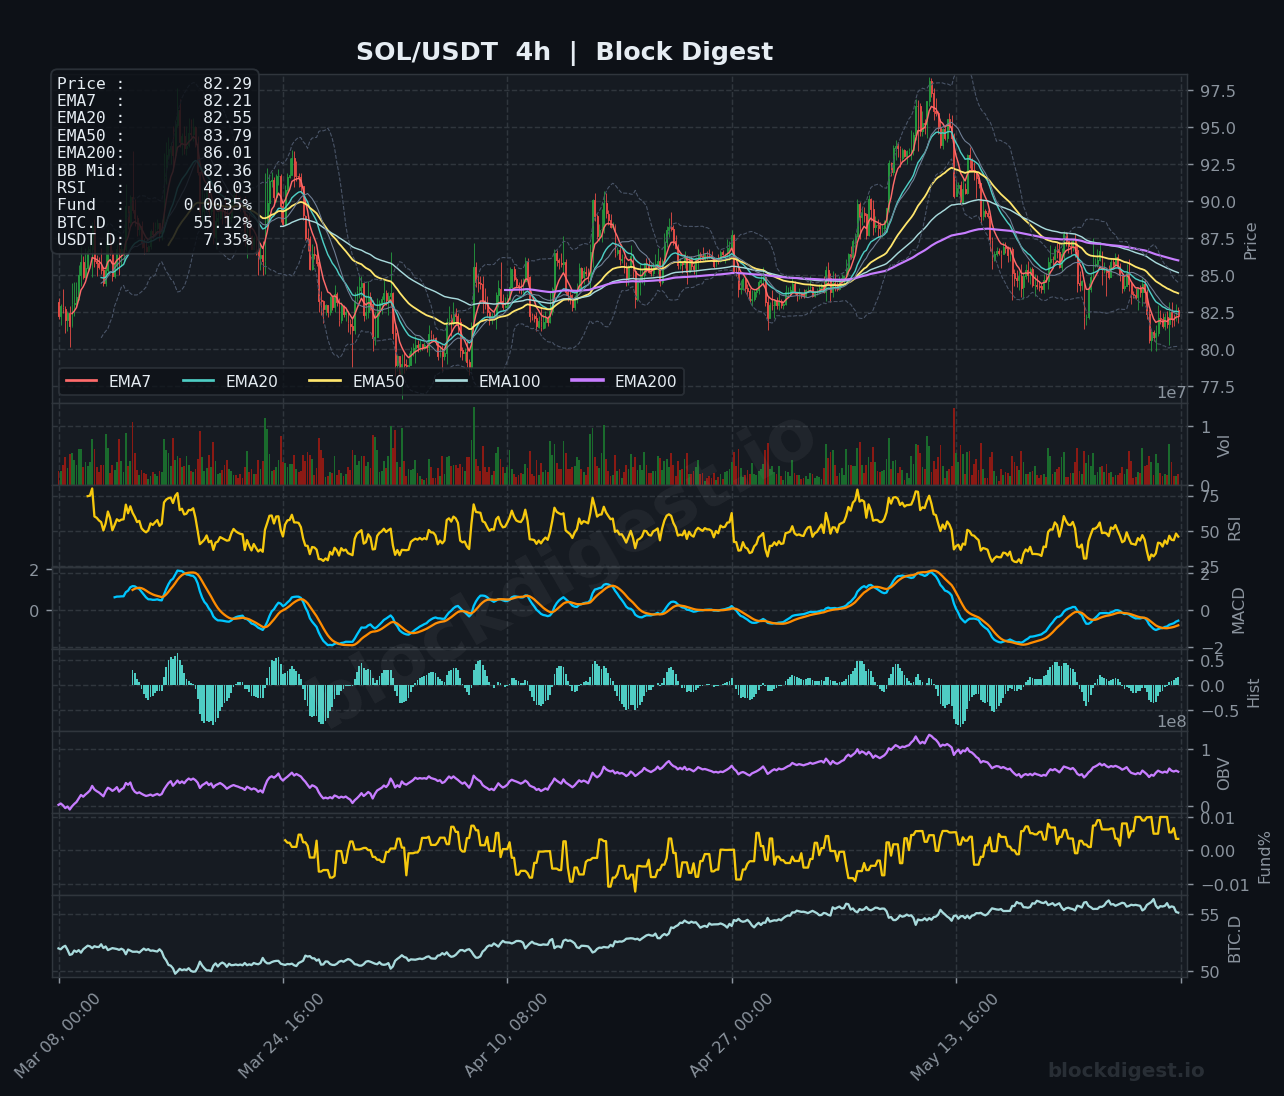The width and height of the screenshot is (1284, 1096).
Task: Click the Apr 27, 00:00 date tick label
Action: [731, 1036]
